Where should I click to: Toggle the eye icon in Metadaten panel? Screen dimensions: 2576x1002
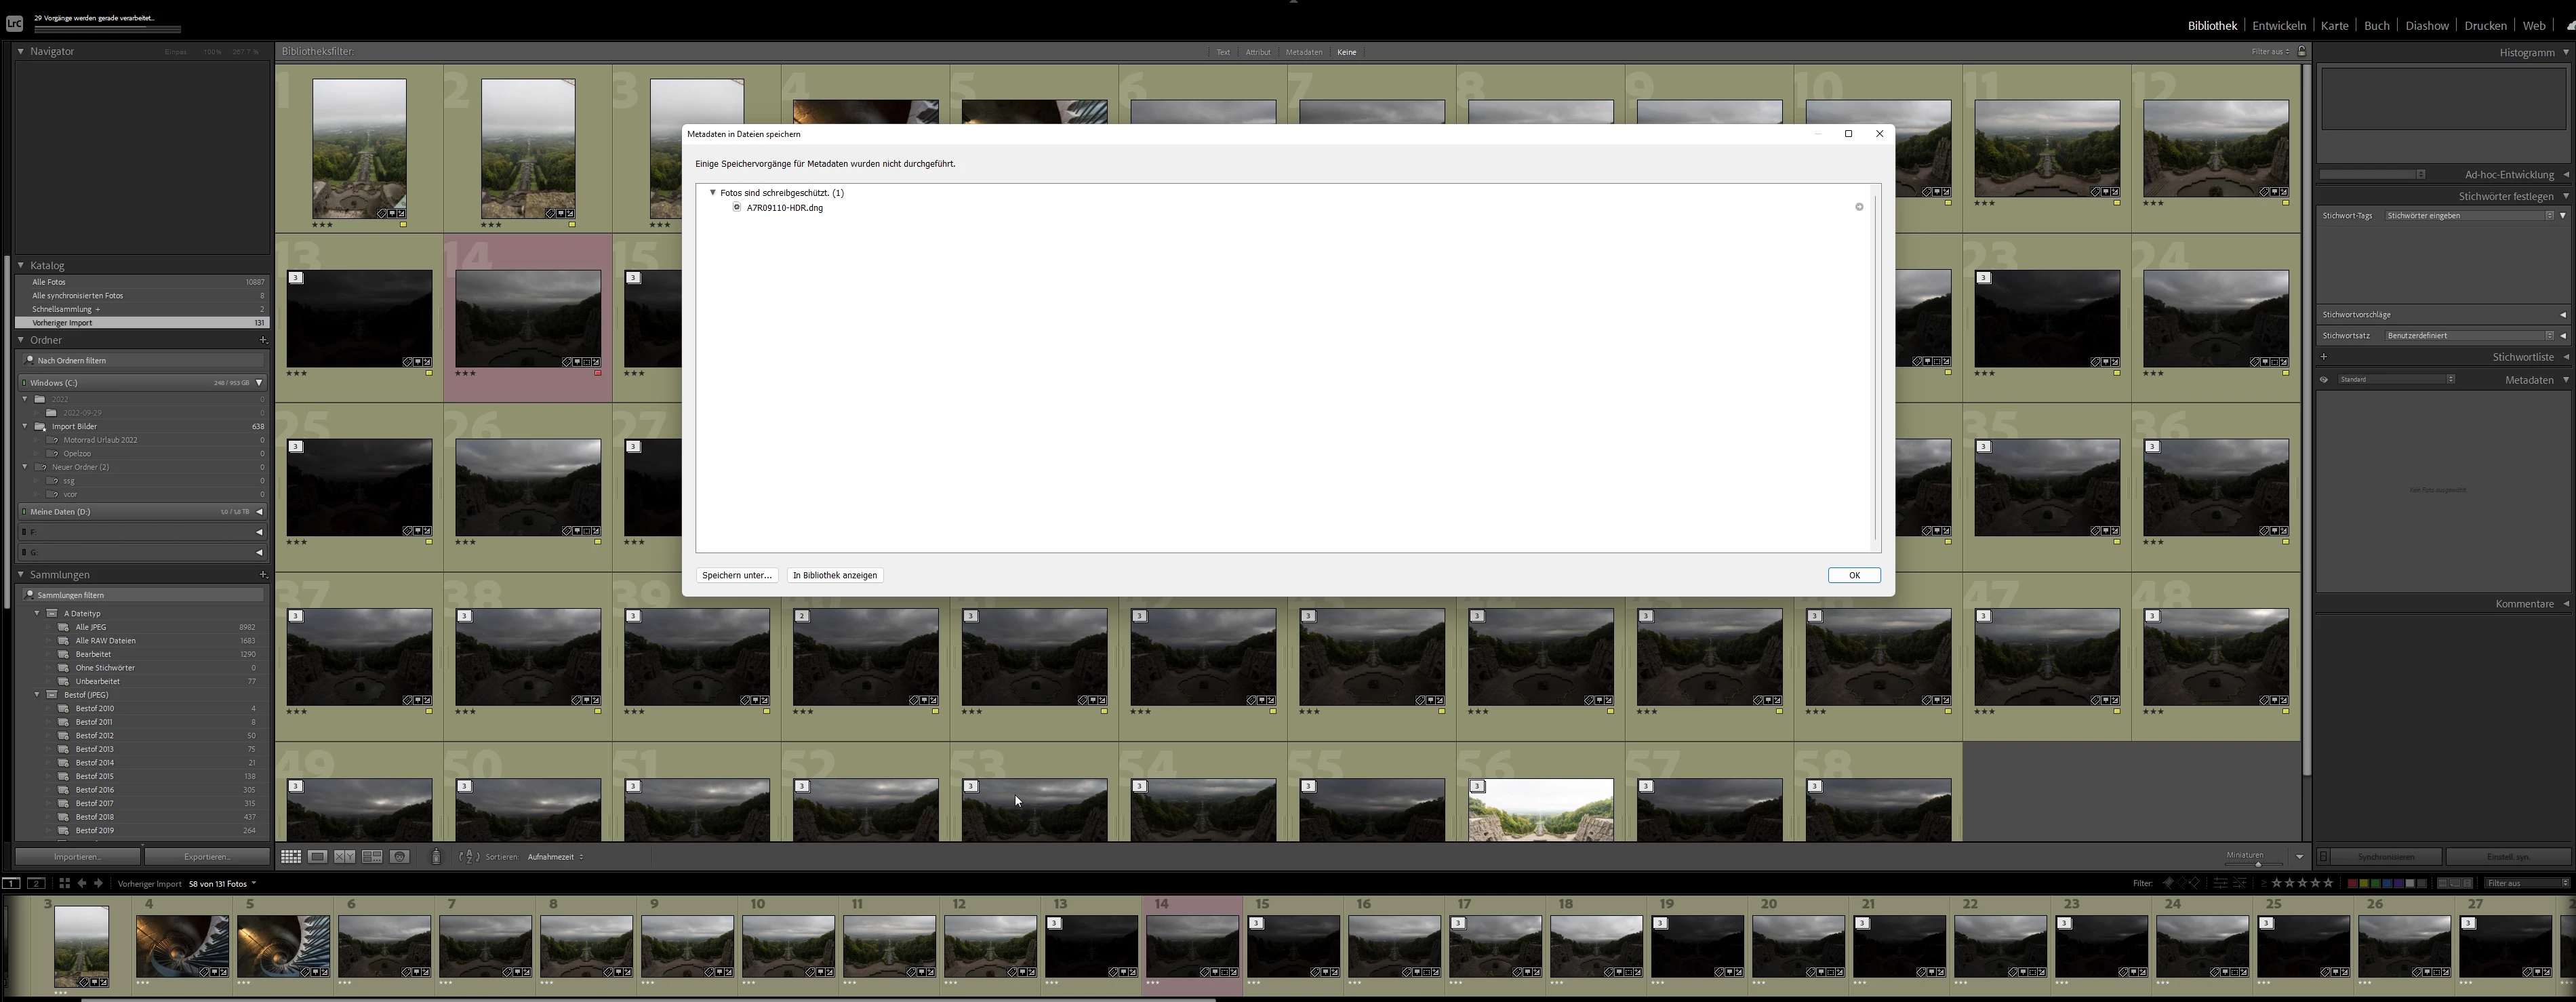[2324, 380]
